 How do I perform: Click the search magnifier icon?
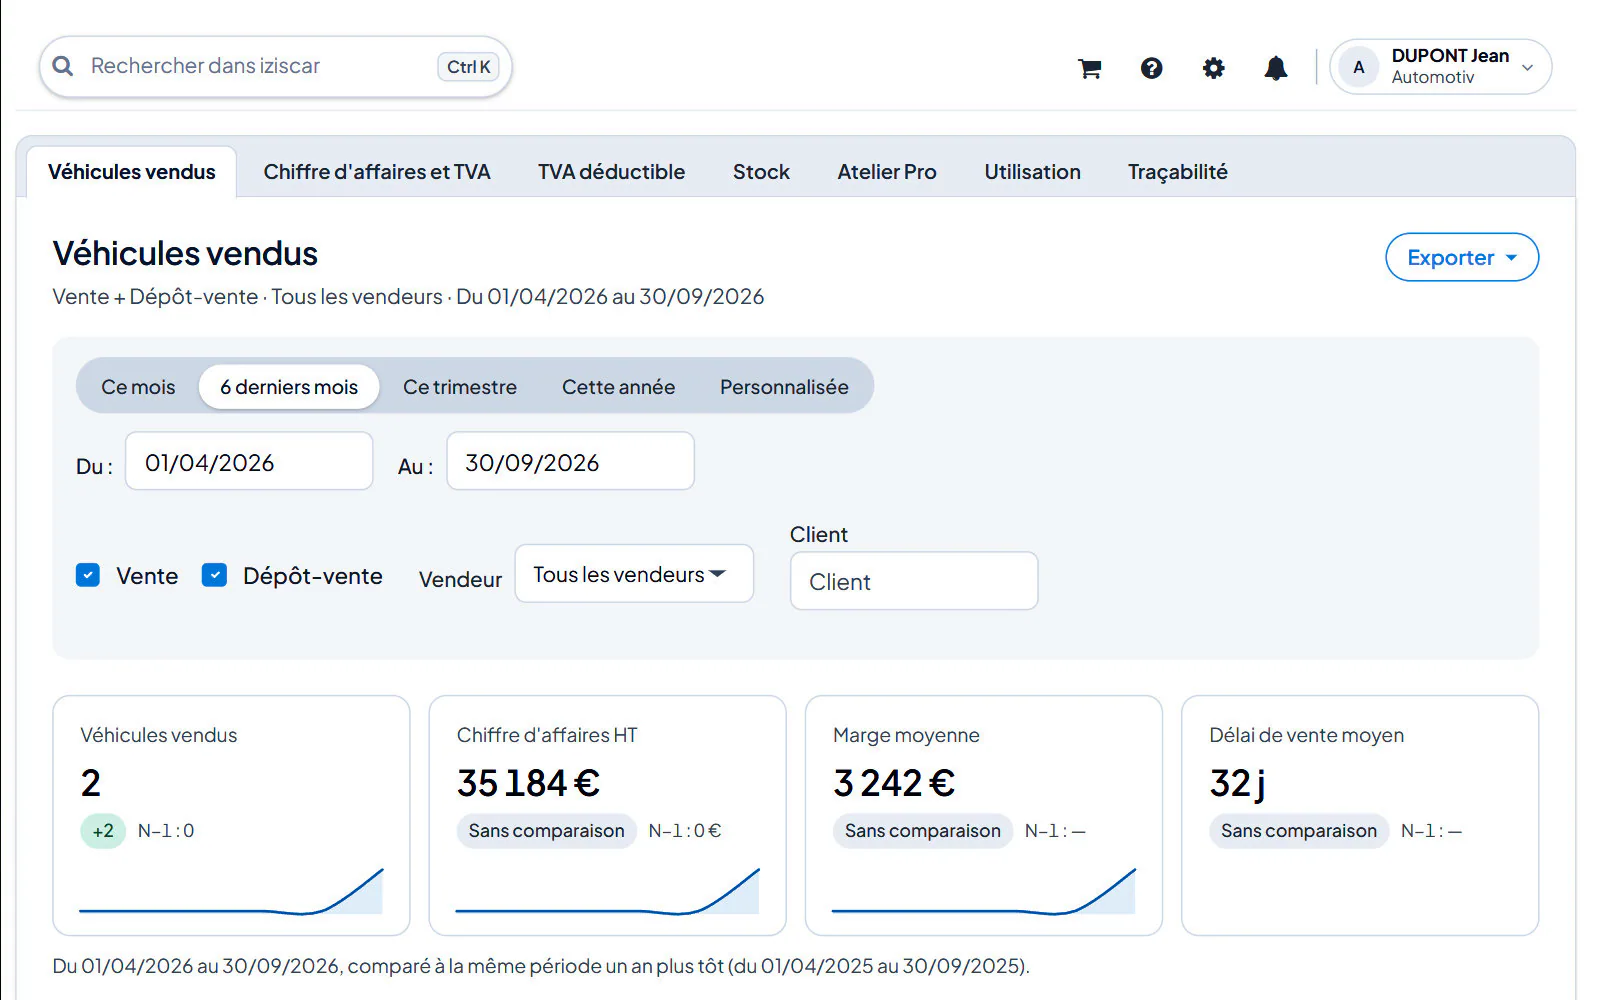63,66
